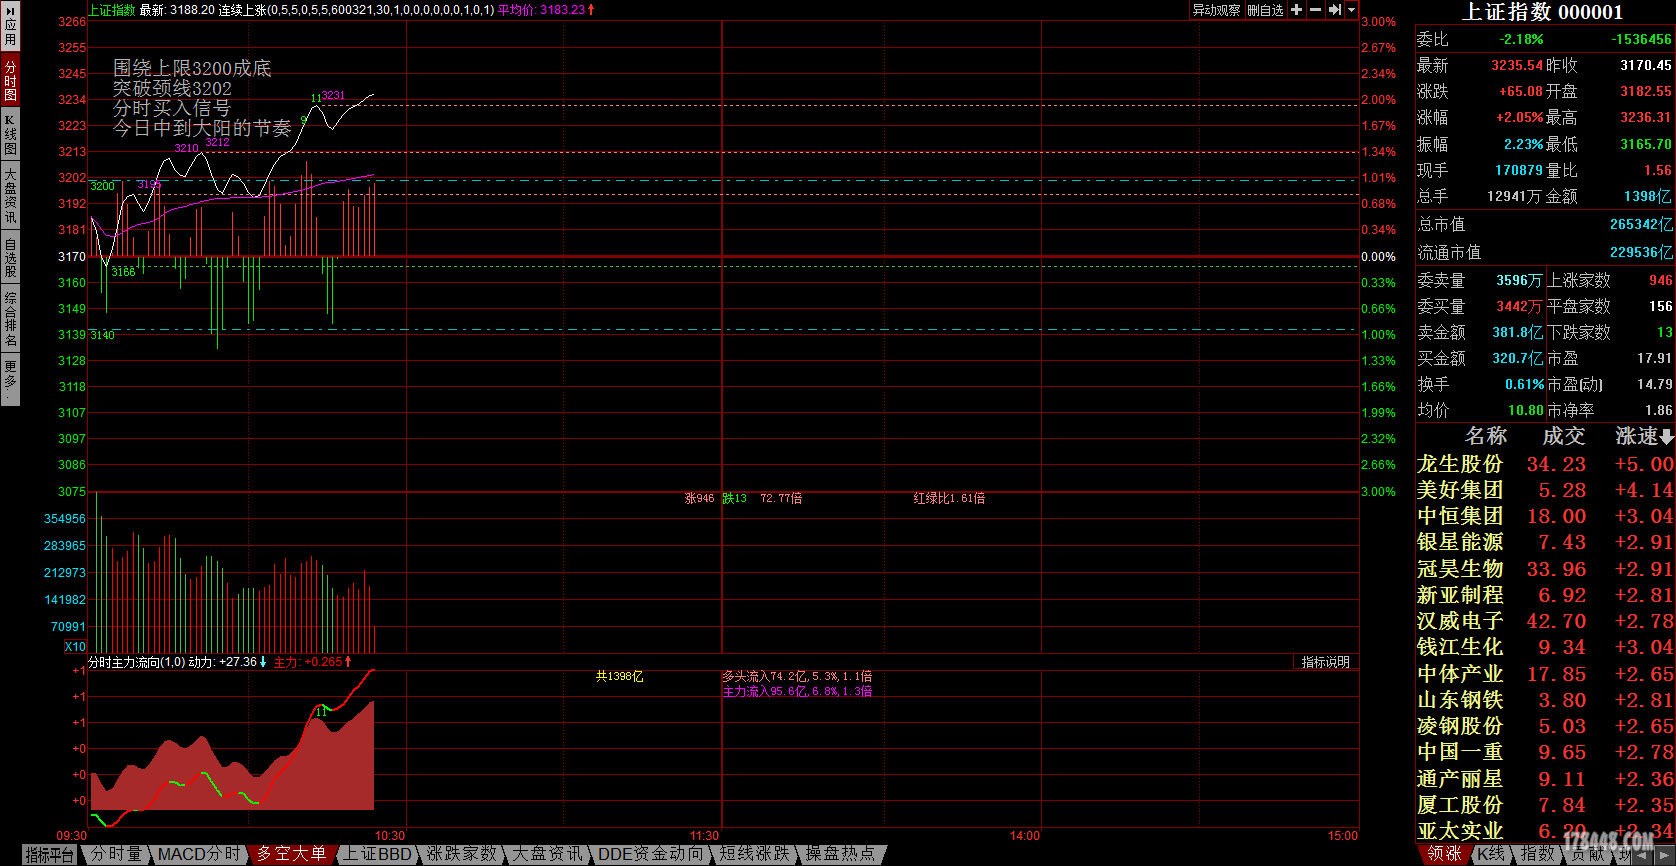
Task: Switch to the 涨跌家数 indicator tab
Action: [462, 854]
